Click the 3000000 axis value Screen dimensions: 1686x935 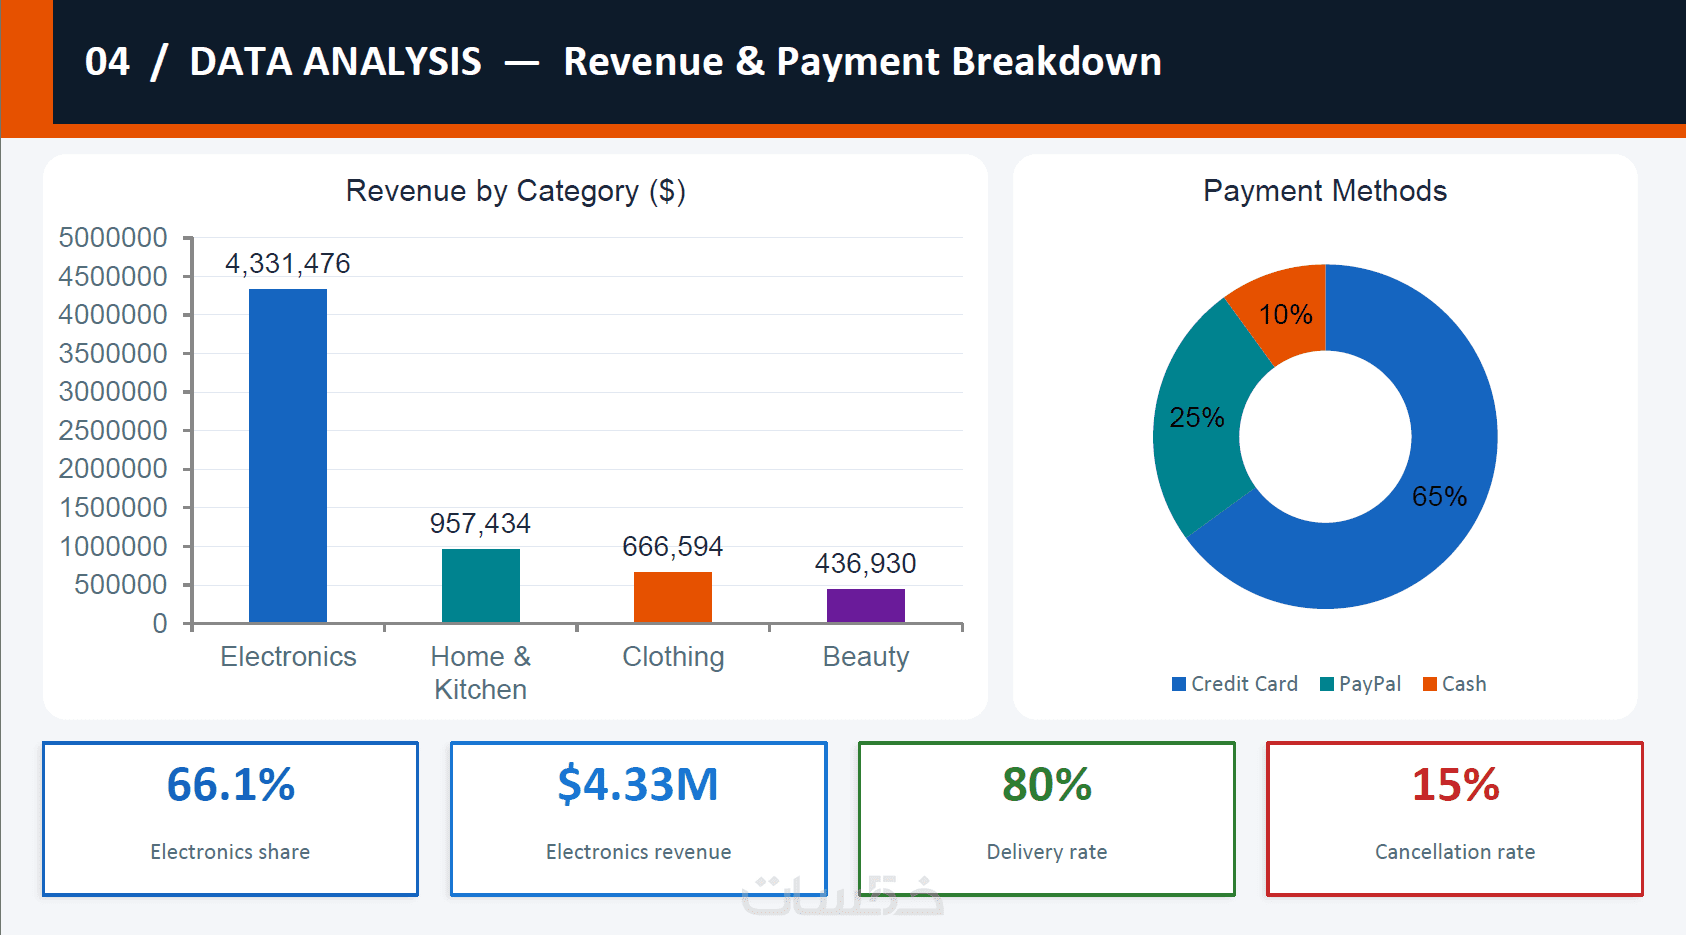pyautogui.click(x=113, y=392)
